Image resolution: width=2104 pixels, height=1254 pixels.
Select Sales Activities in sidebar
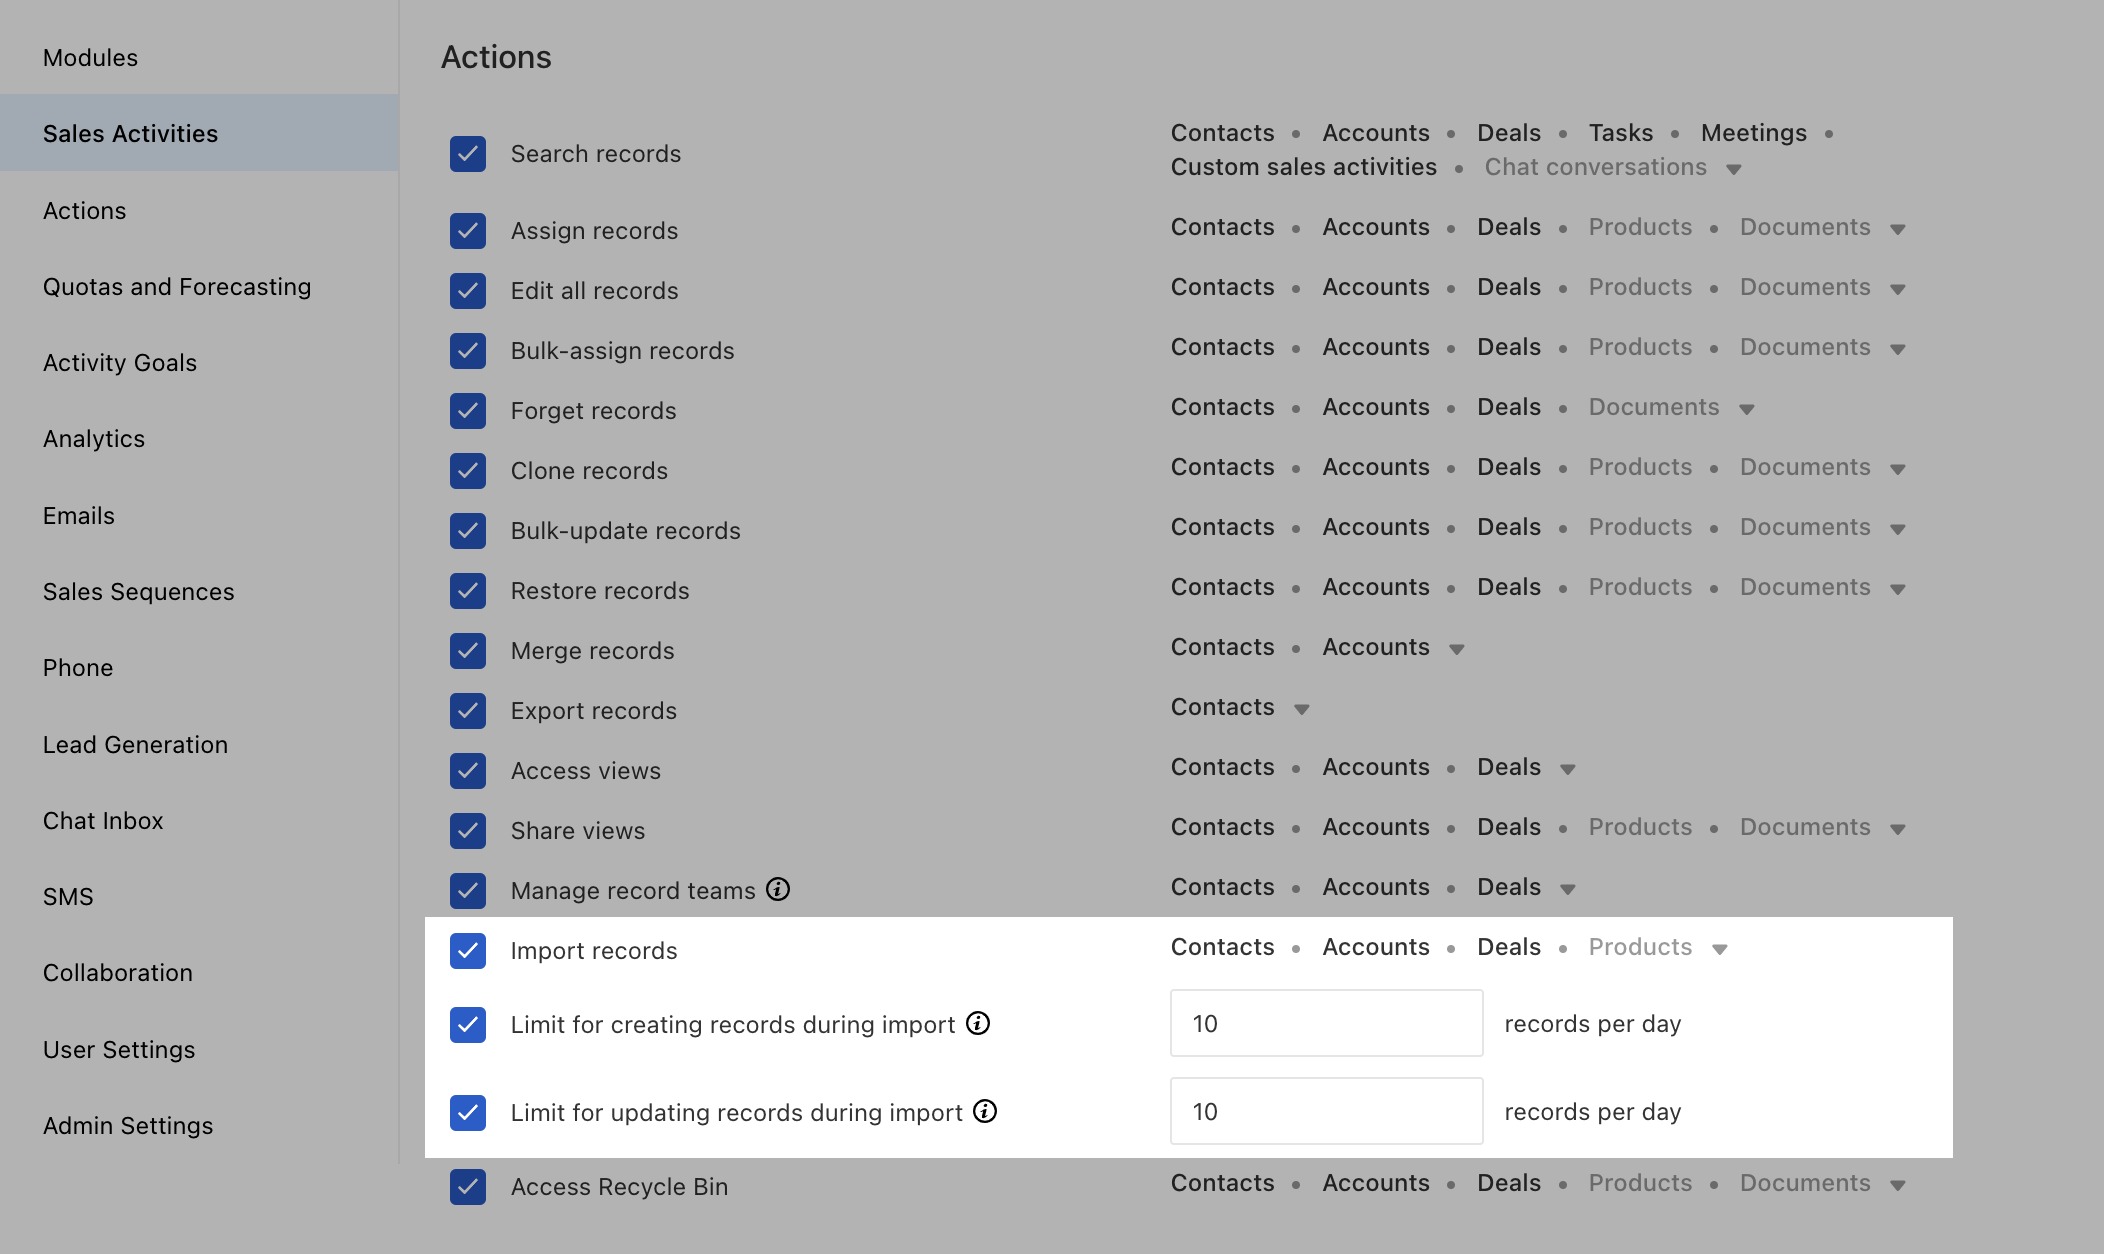pyautogui.click(x=130, y=134)
